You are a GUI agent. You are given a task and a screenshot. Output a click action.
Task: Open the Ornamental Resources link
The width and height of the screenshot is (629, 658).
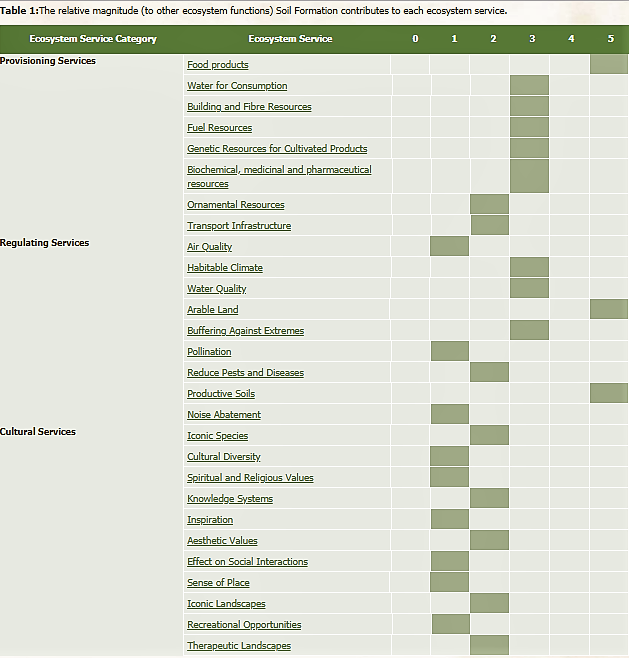(x=235, y=205)
